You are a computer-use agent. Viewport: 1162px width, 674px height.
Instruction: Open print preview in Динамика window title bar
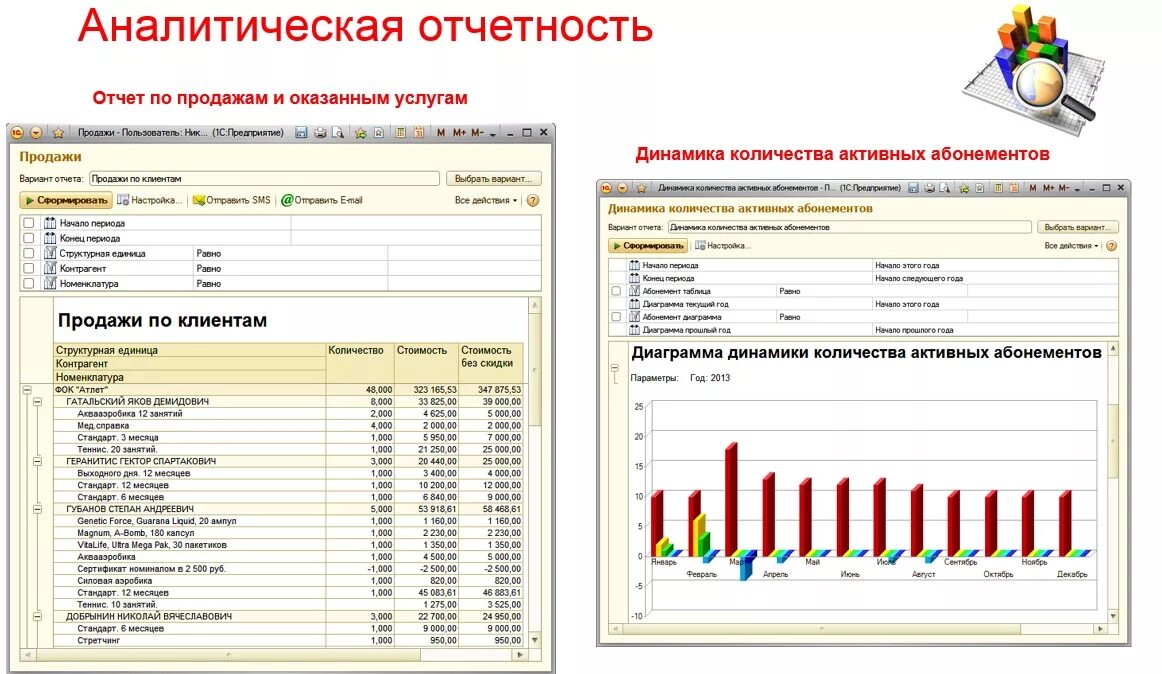[945, 188]
